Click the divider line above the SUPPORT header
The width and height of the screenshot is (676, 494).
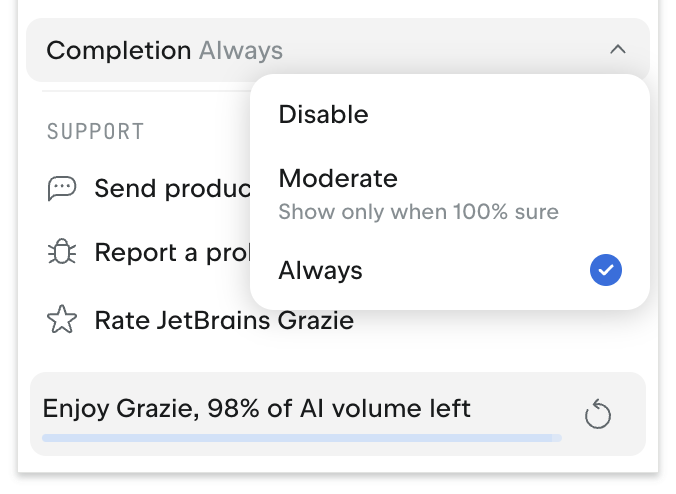[x=140, y=91]
